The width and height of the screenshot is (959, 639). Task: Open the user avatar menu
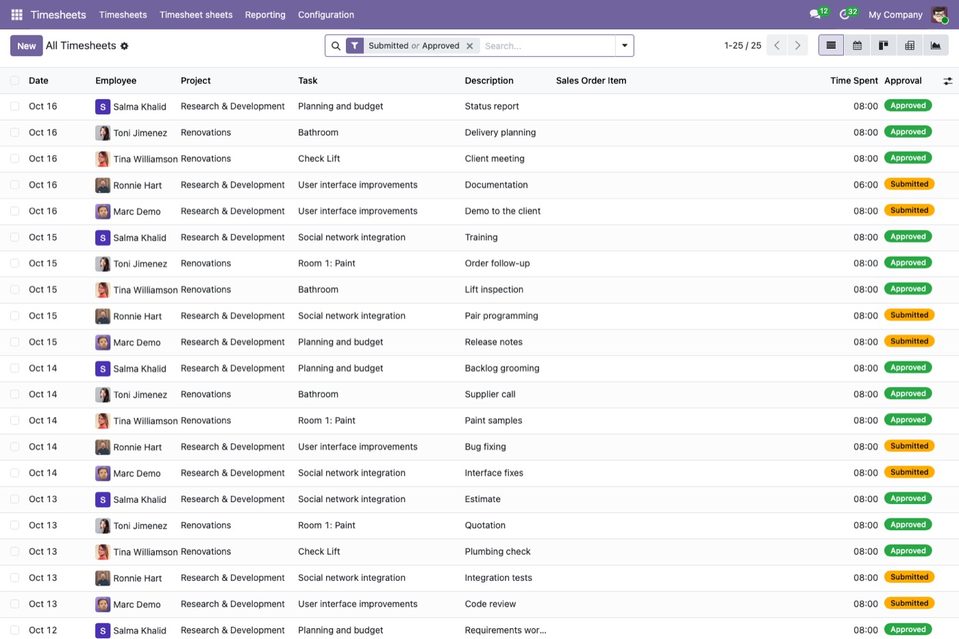pos(940,14)
